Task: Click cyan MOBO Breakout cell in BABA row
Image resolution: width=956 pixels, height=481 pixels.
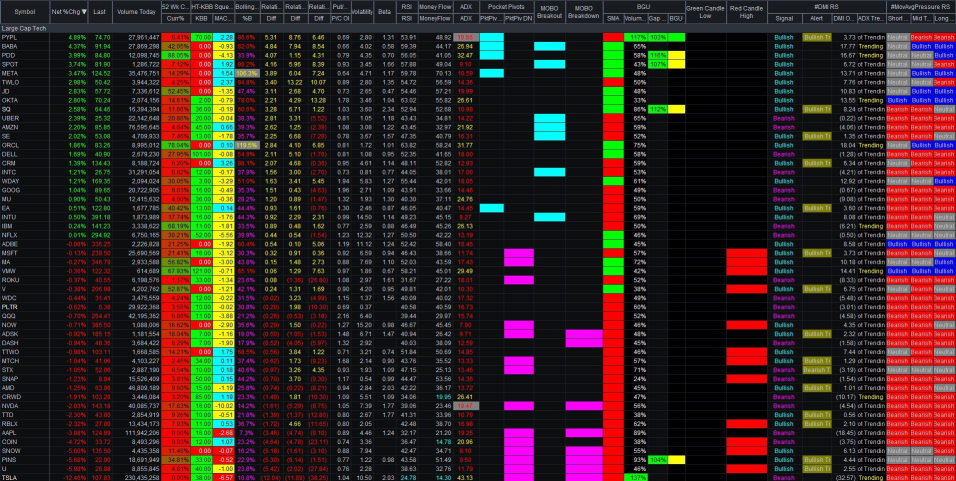Action: coord(549,46)
